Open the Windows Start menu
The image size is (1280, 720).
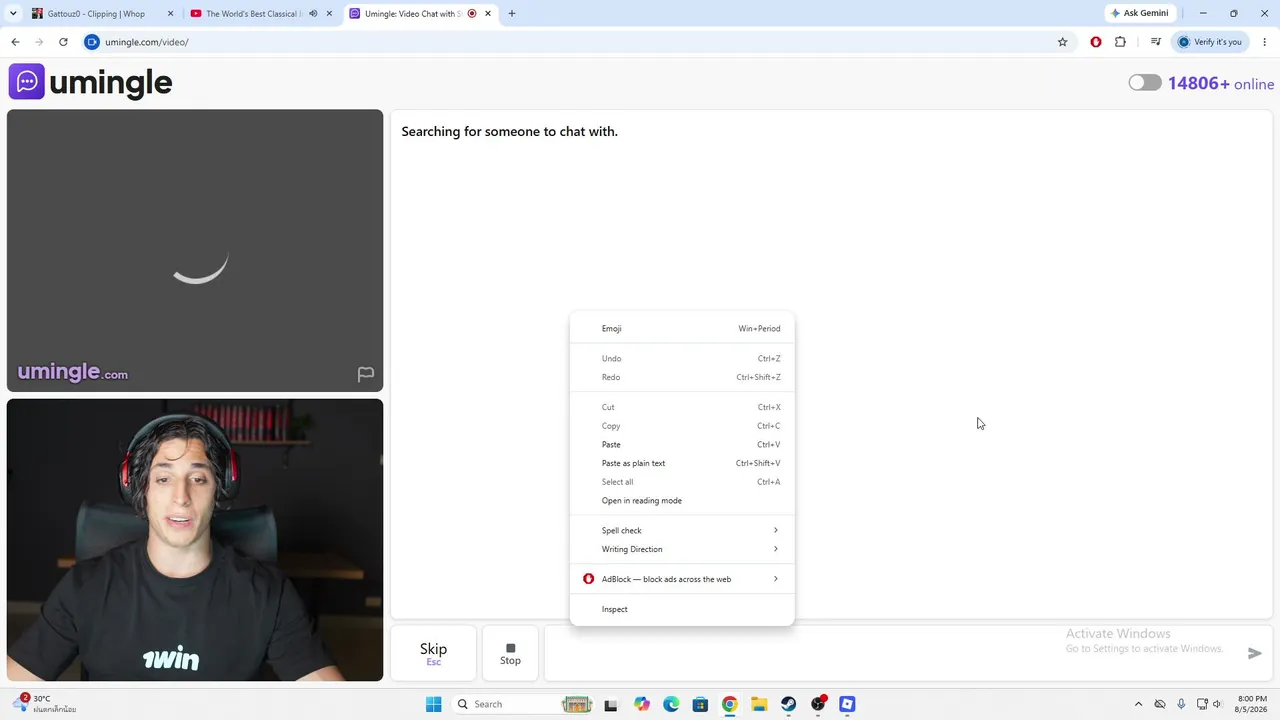pyautogui.click(x=433, y=704)
